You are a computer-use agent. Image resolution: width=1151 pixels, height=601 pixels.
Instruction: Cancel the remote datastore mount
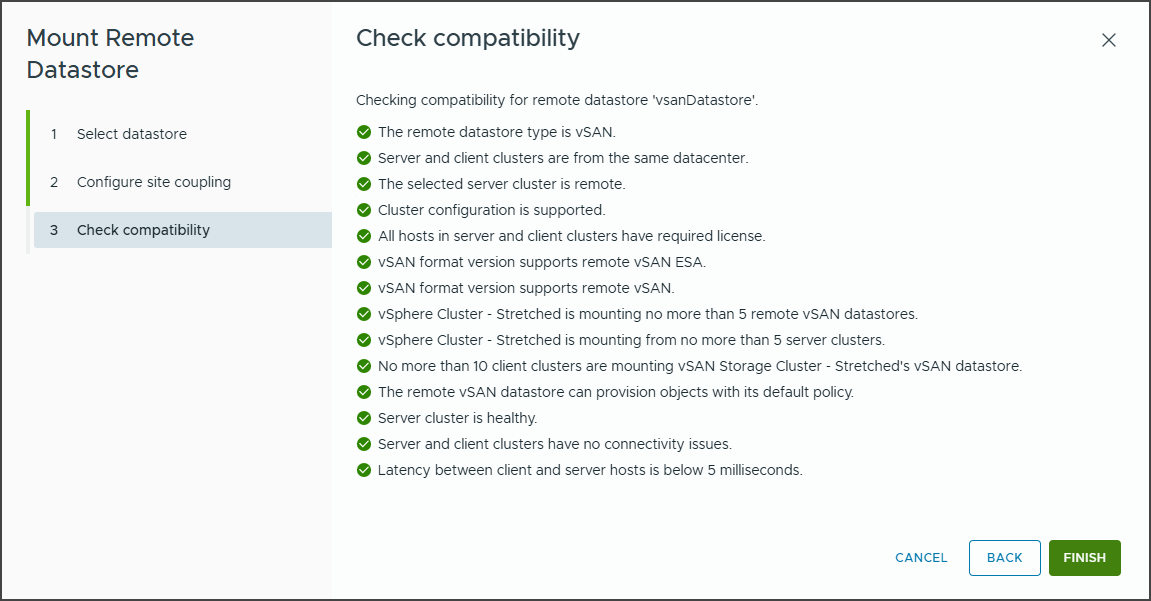tap(920, 558)
